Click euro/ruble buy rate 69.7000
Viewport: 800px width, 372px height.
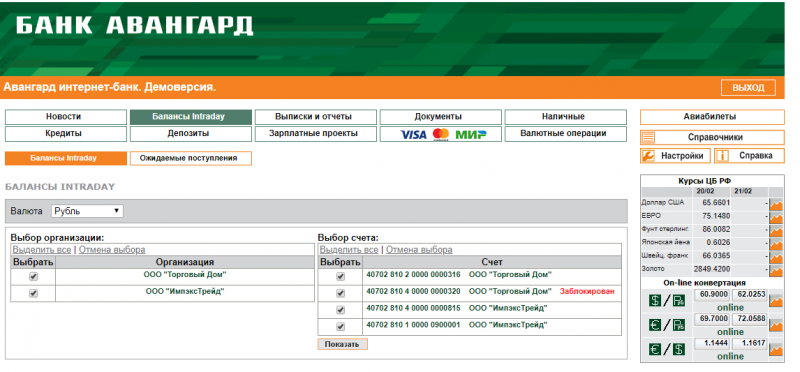[712, 319]
